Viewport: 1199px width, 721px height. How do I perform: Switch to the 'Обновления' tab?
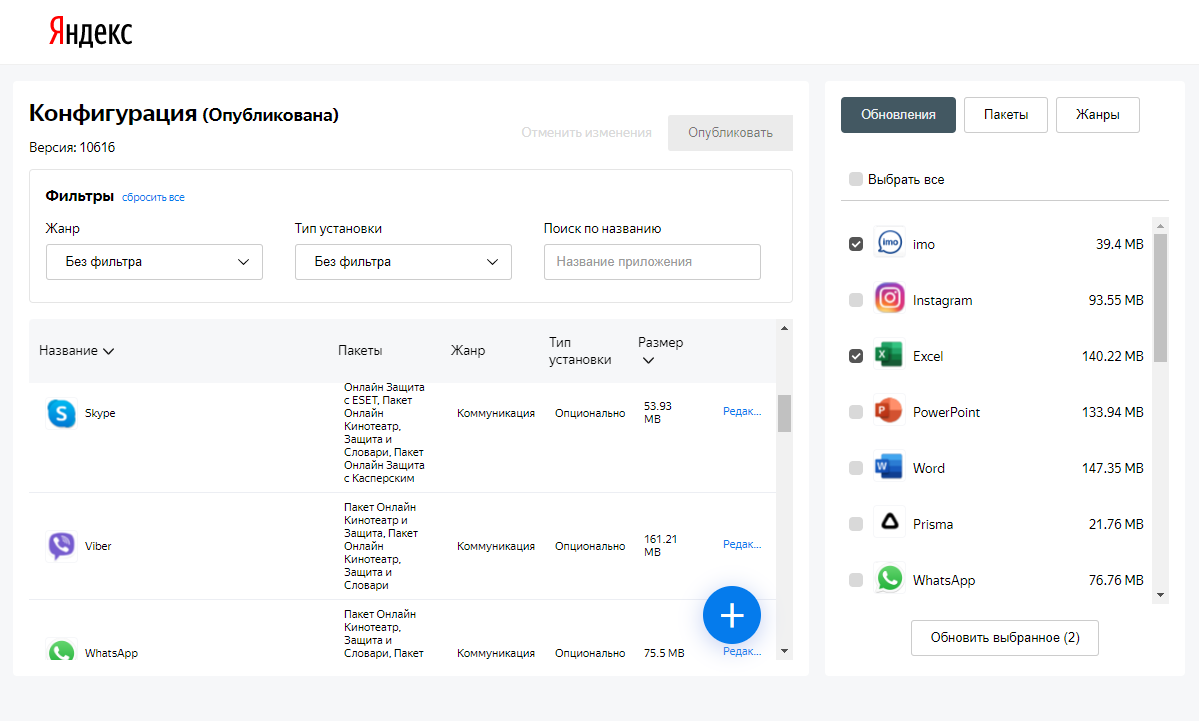898,115
